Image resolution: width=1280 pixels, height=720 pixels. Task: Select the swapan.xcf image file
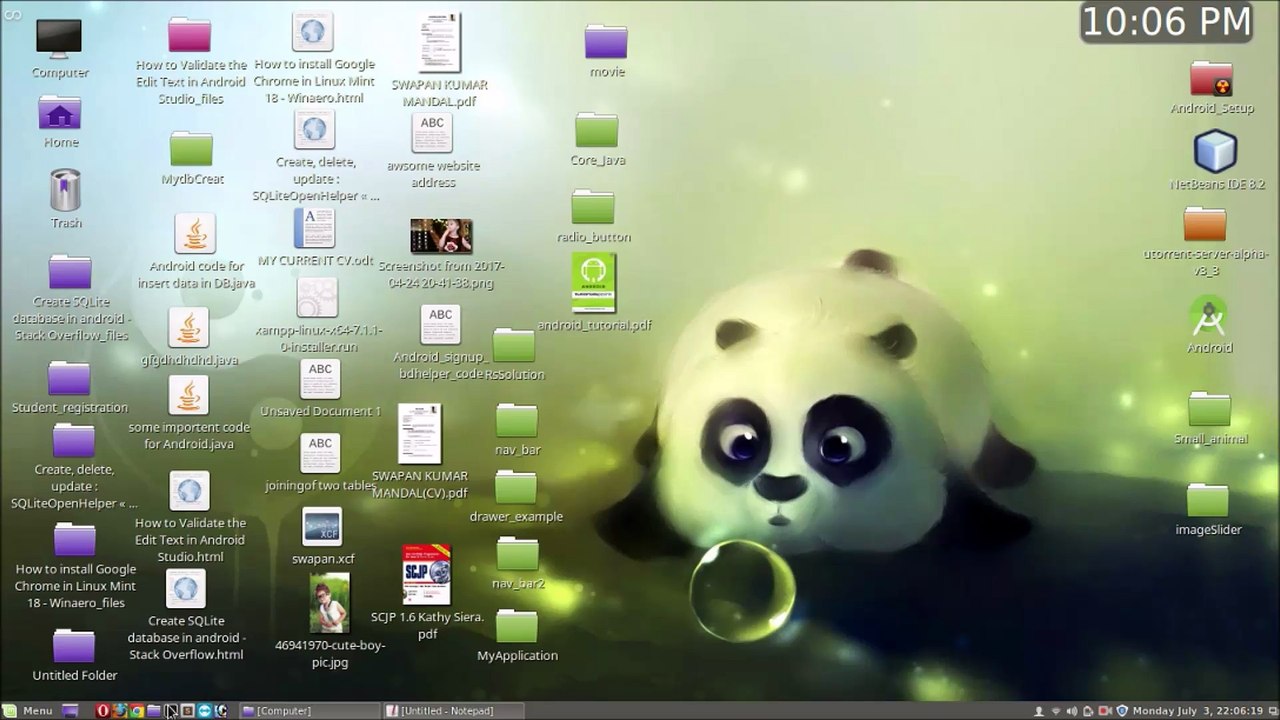[322, 527]
